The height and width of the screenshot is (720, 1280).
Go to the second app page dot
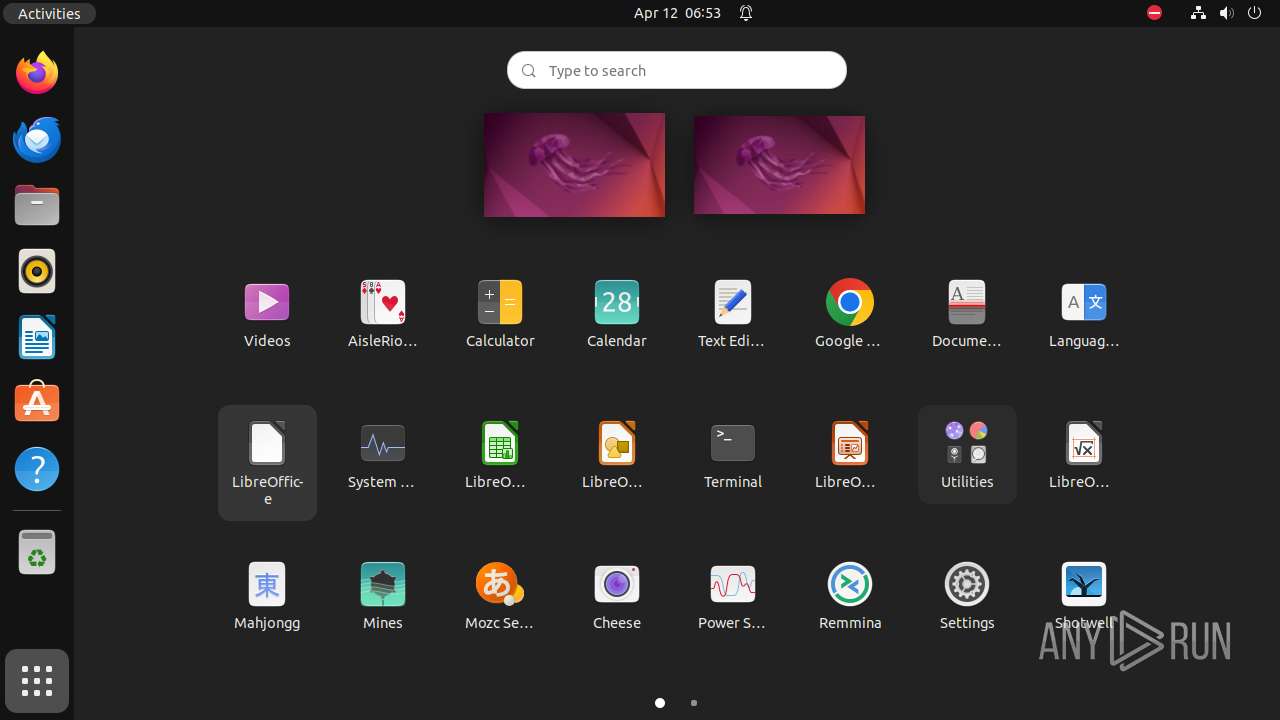pyautogui.click(x=694, y=703)
